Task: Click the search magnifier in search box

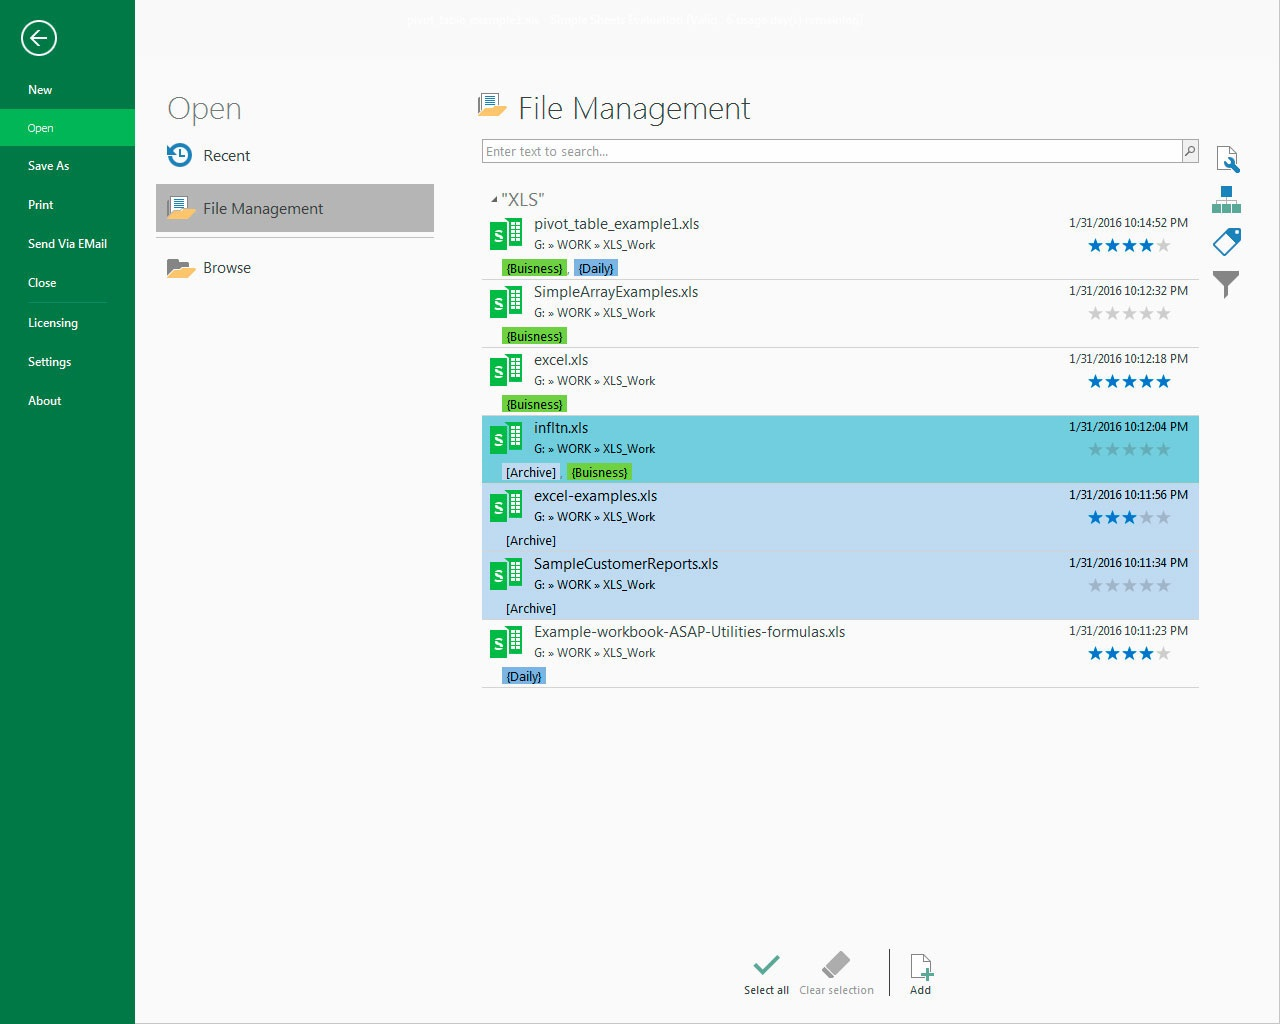Action: point(1189,151)
